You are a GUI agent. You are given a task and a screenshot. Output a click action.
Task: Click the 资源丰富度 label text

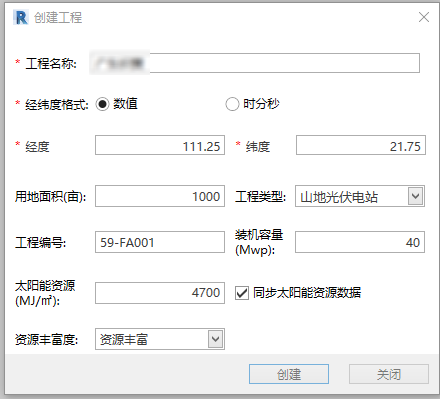click(46, 339)
